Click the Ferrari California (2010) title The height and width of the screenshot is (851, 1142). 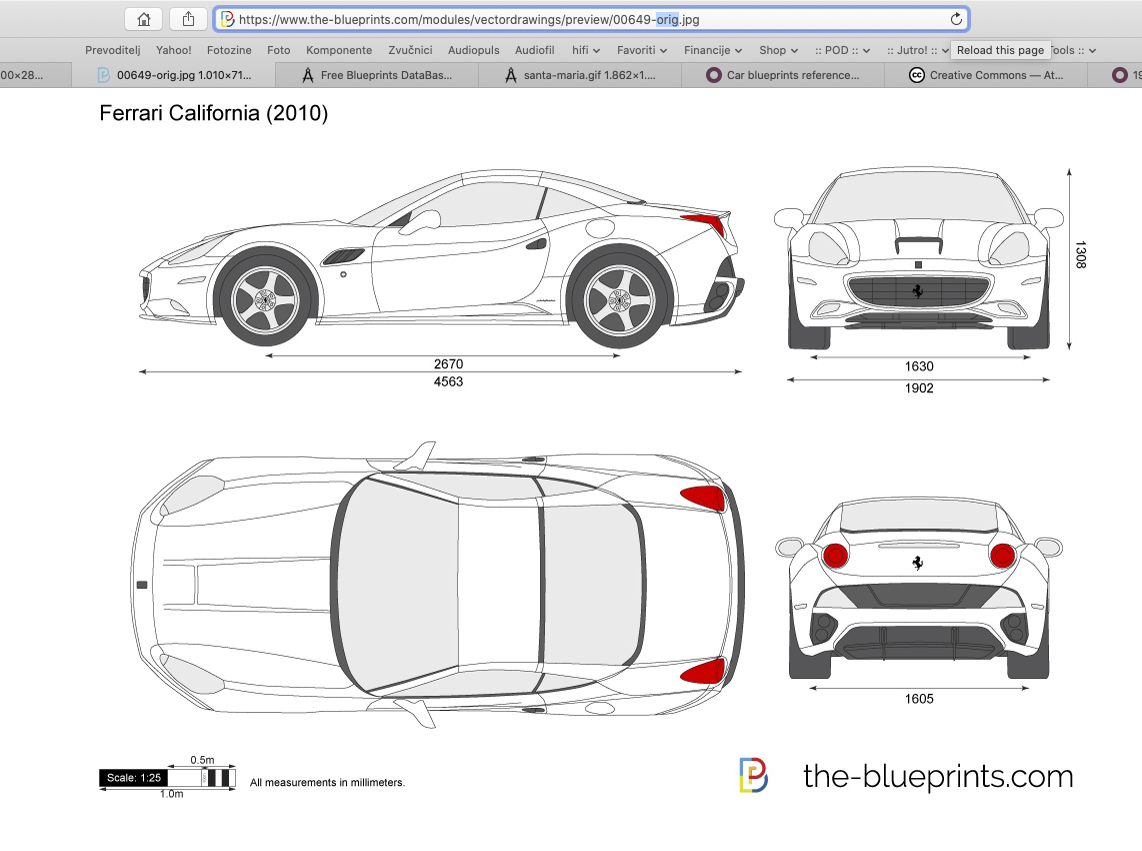[x=213, y=113]
